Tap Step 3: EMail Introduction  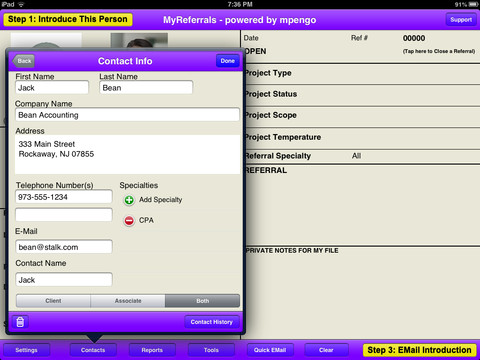[x=419, y=350]
